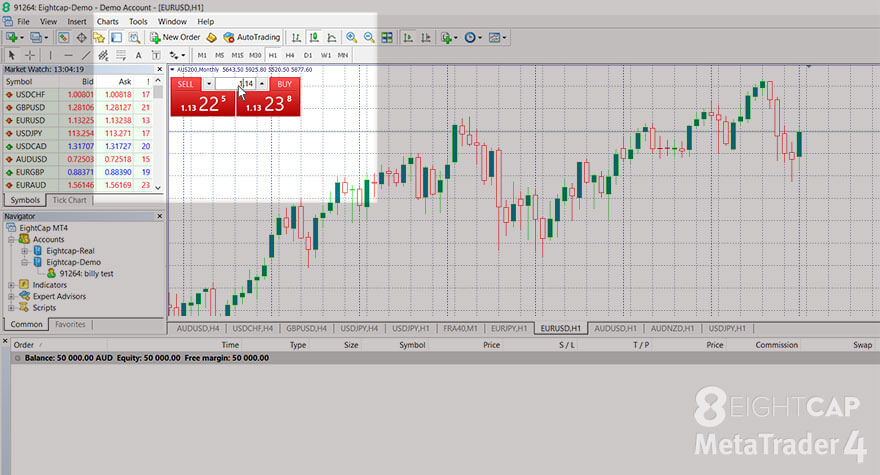
Task: Open the Indicators list dropdown icon
Action: pos(449,38)
